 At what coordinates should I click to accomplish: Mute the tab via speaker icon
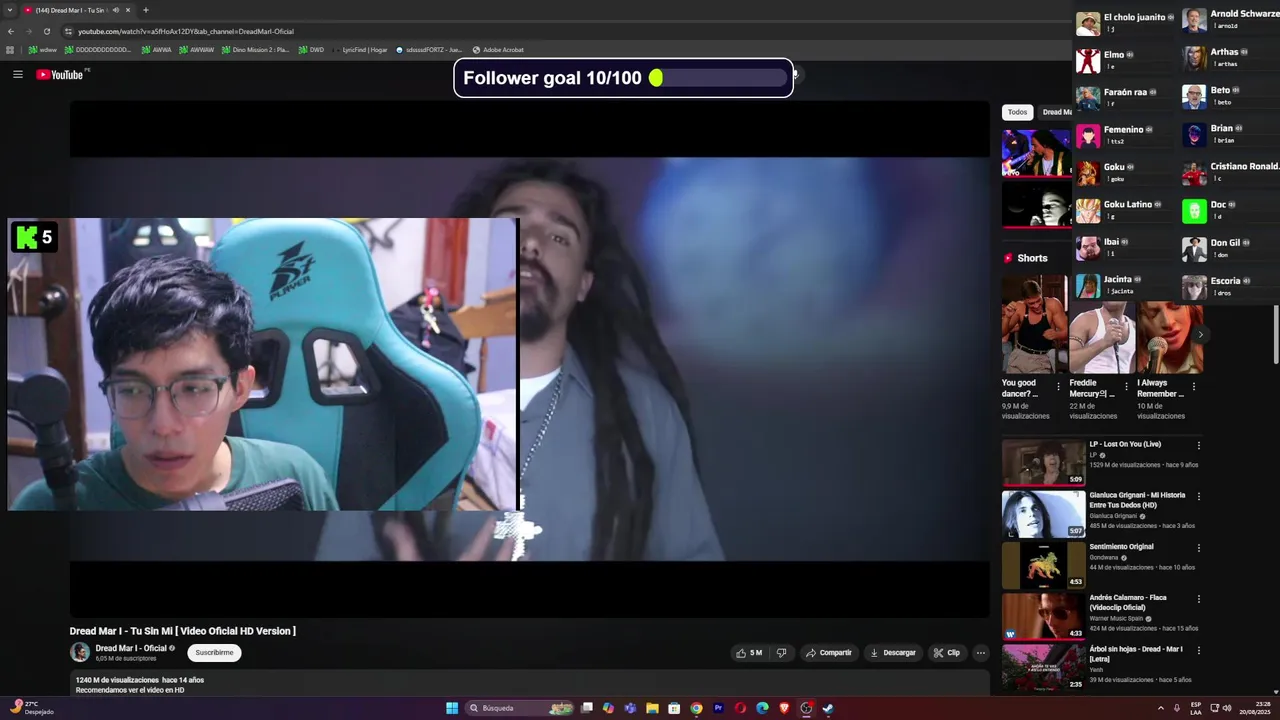[116, 10]
